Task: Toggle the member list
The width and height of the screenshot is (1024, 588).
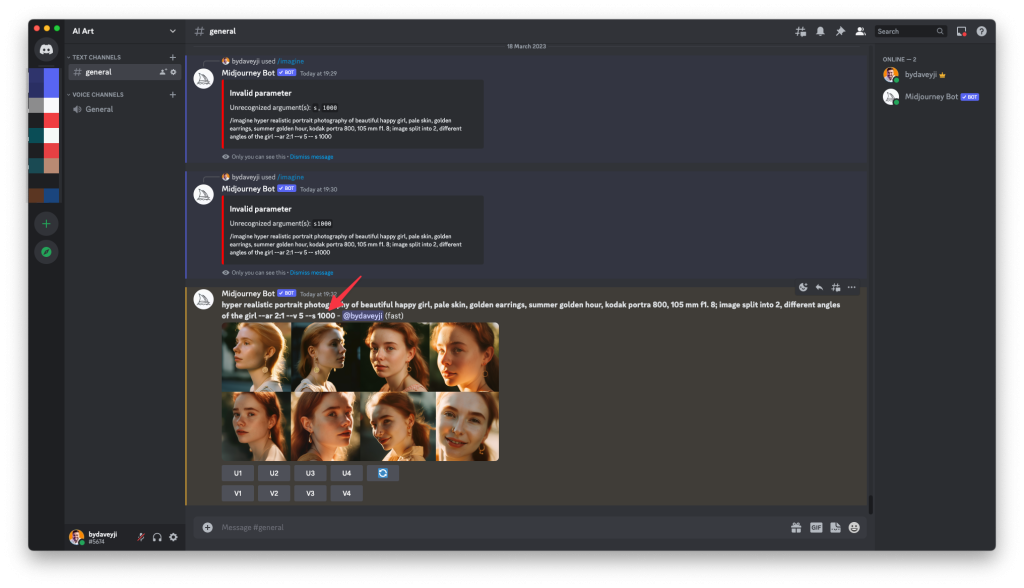Action: click(x=861, y=31)
